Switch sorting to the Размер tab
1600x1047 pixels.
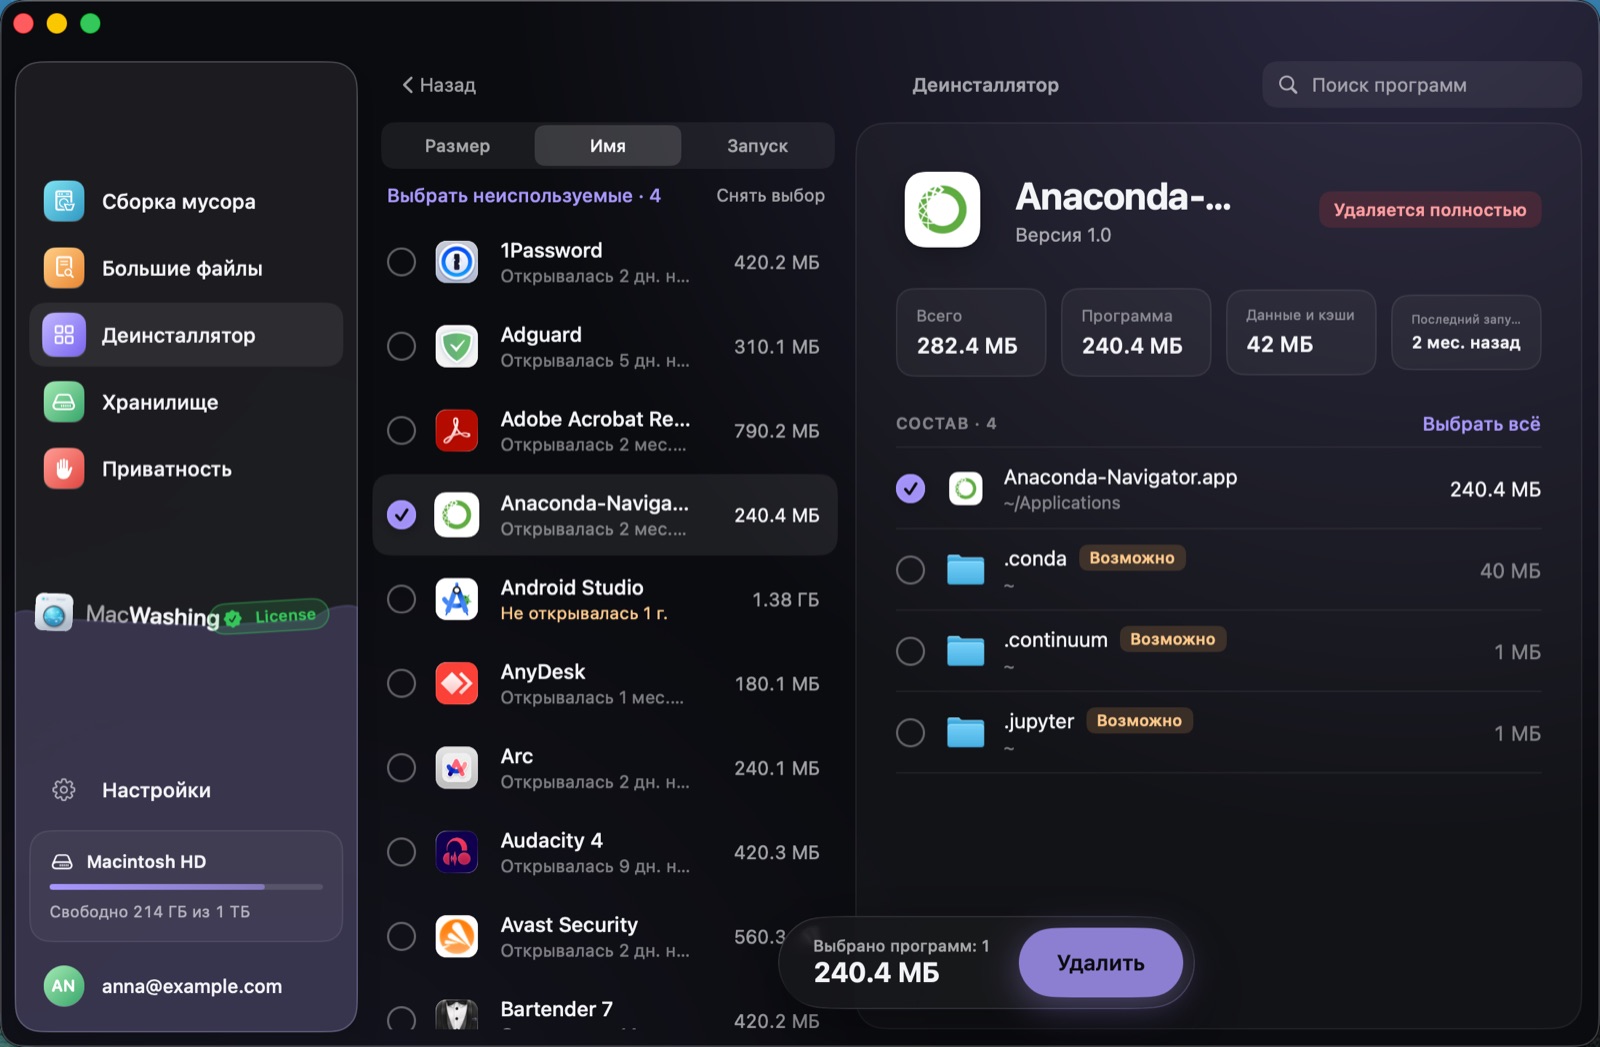(x=457, y=146)
